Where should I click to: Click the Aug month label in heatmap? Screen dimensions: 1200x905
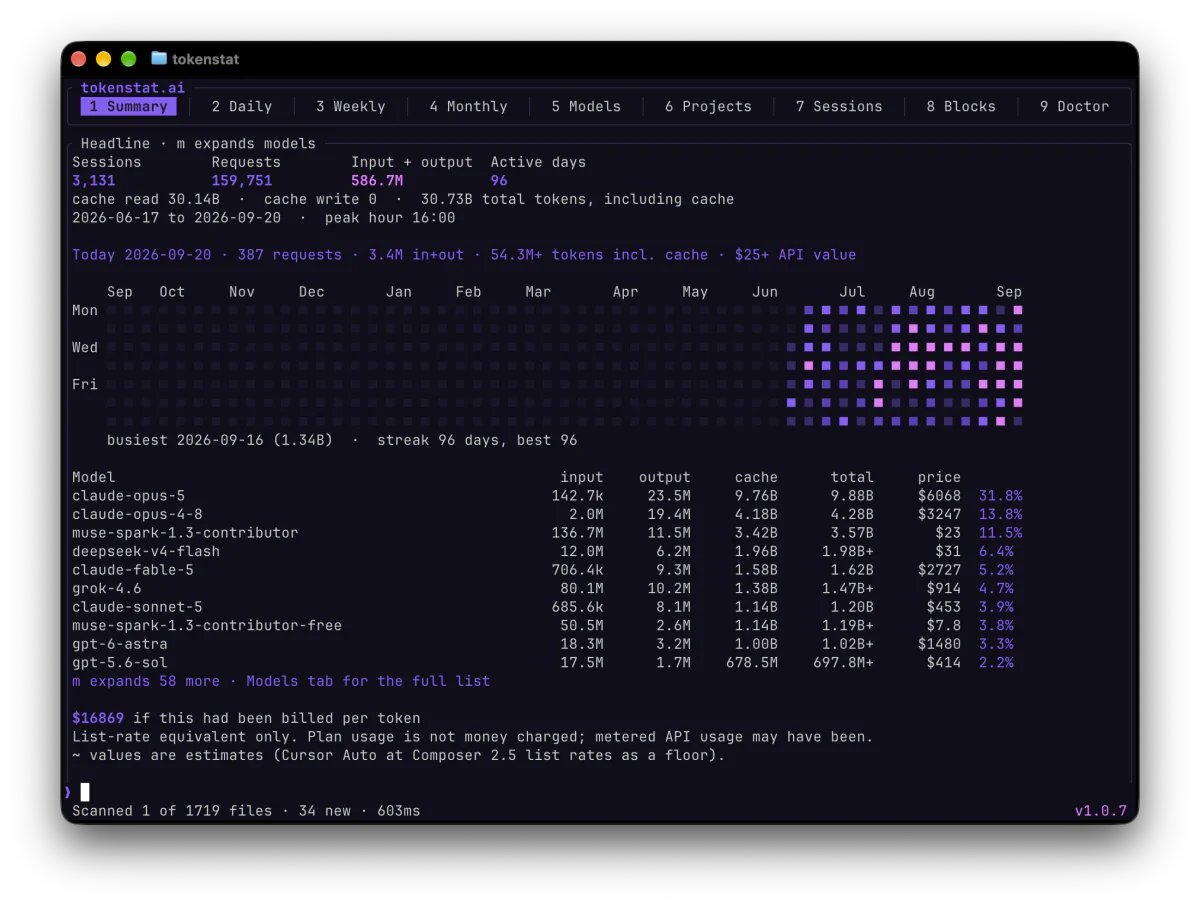tap(922, 292)
